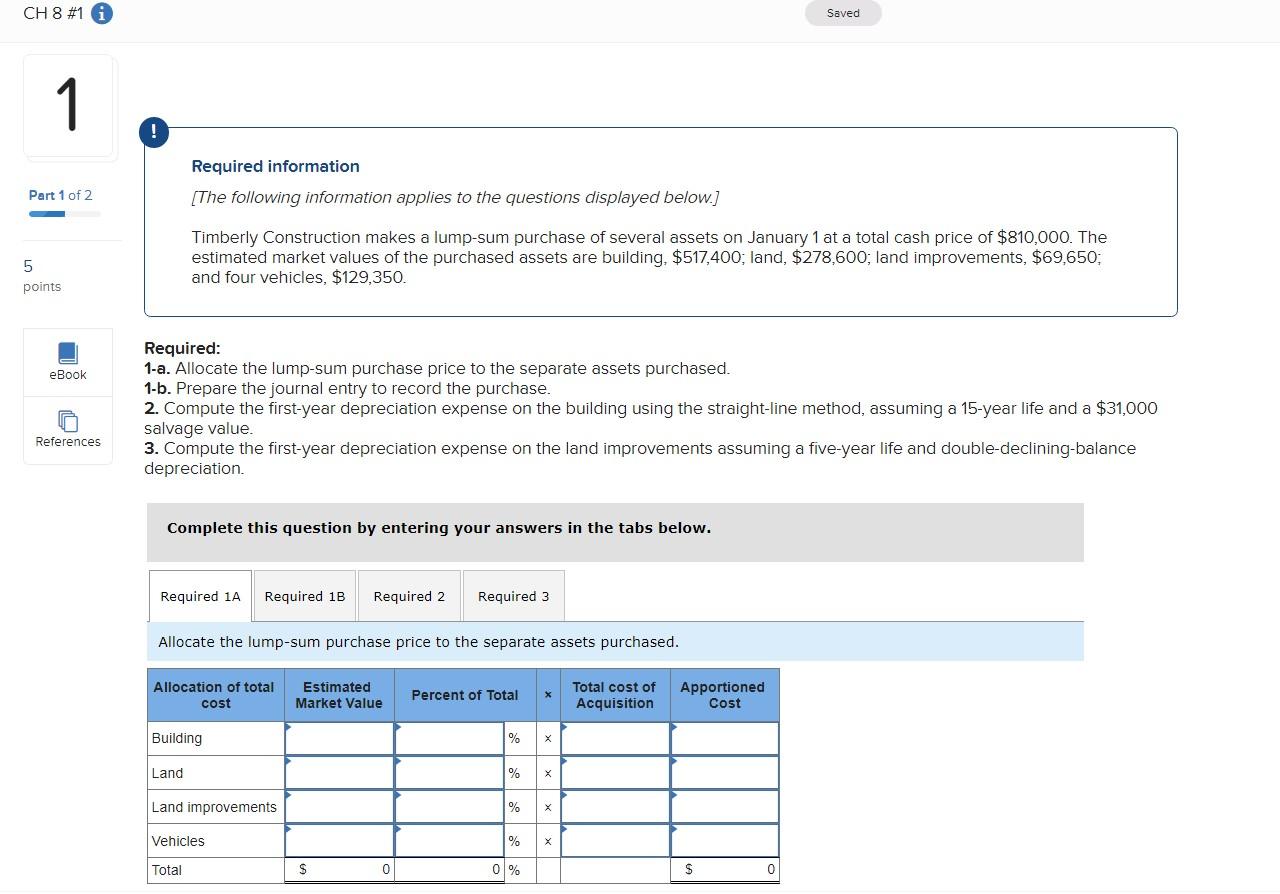Click the 'Land improvements' row label

click(x=214, y=807)
